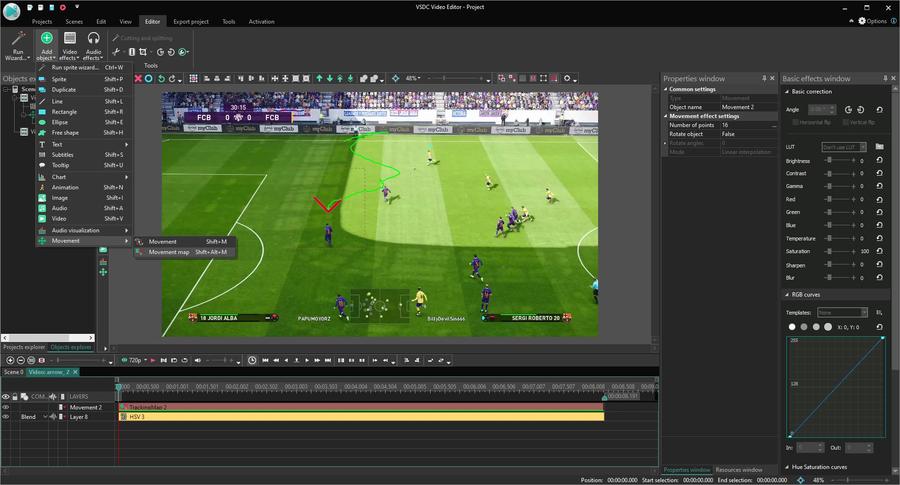Pin the Properties window

point(764,78)
